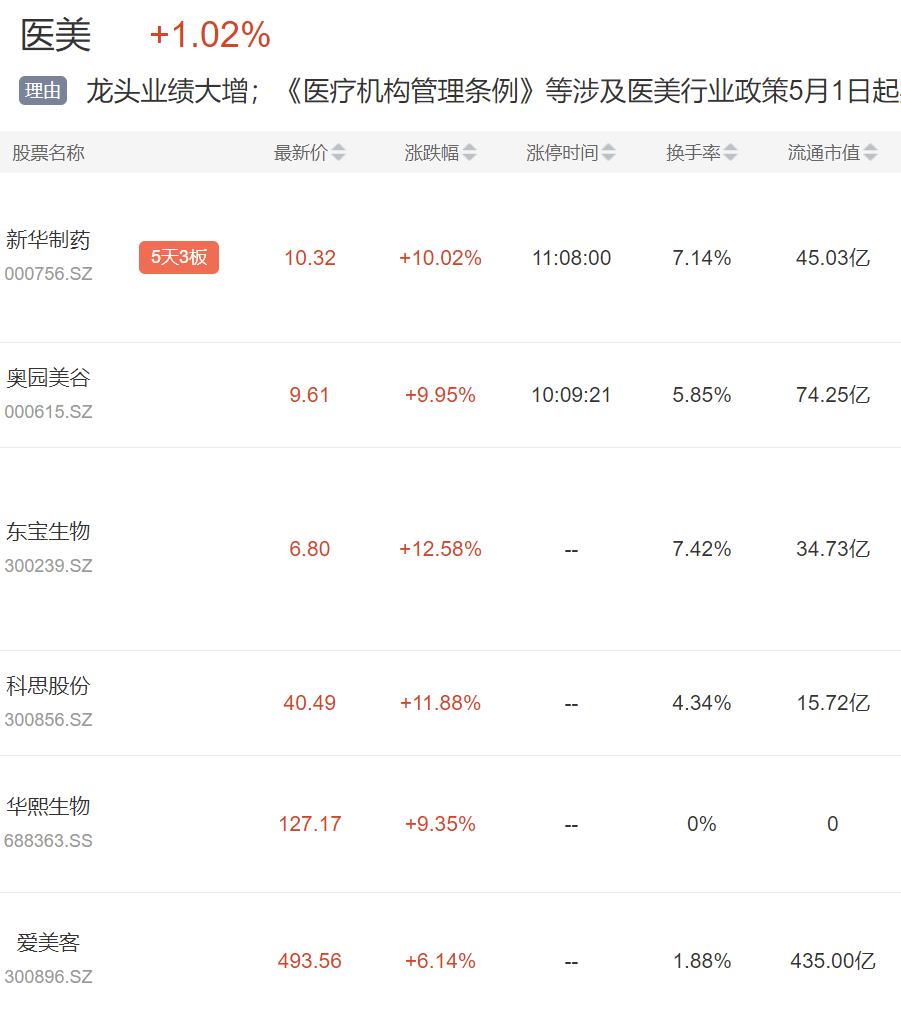Click turnover rate 7.14%

(x=702, y=258)
